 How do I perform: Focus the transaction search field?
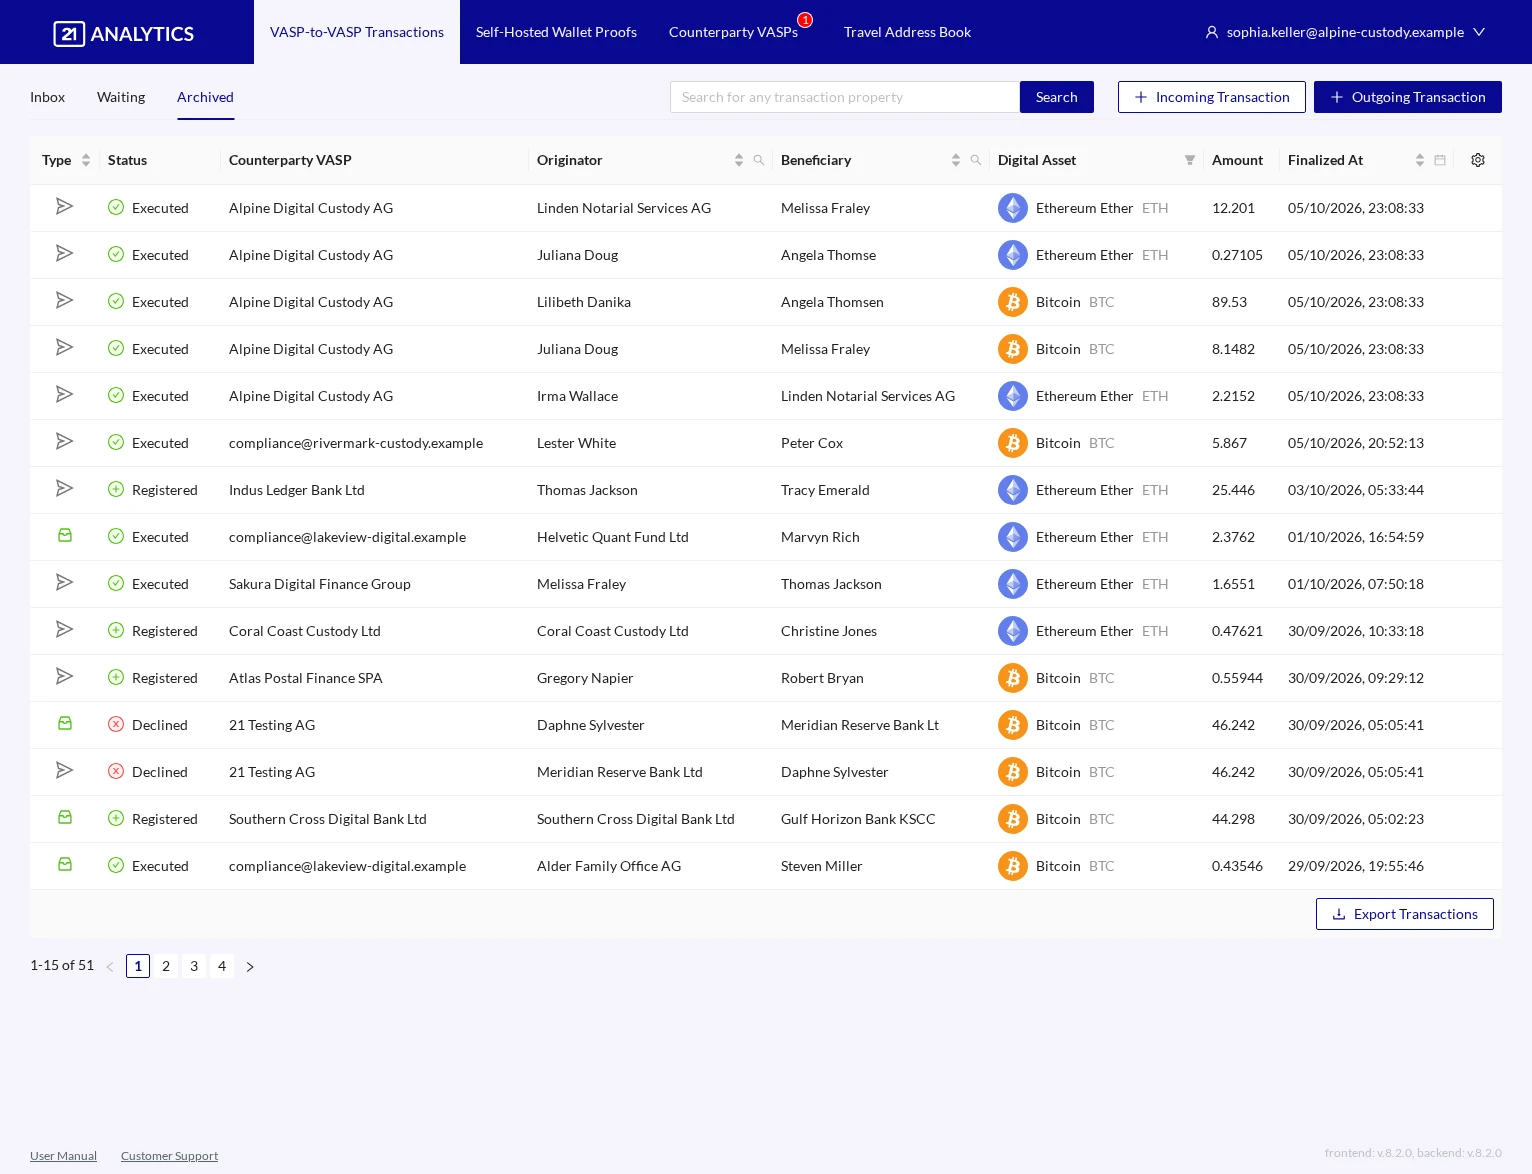pyautogui.click(x=845, y=97)
